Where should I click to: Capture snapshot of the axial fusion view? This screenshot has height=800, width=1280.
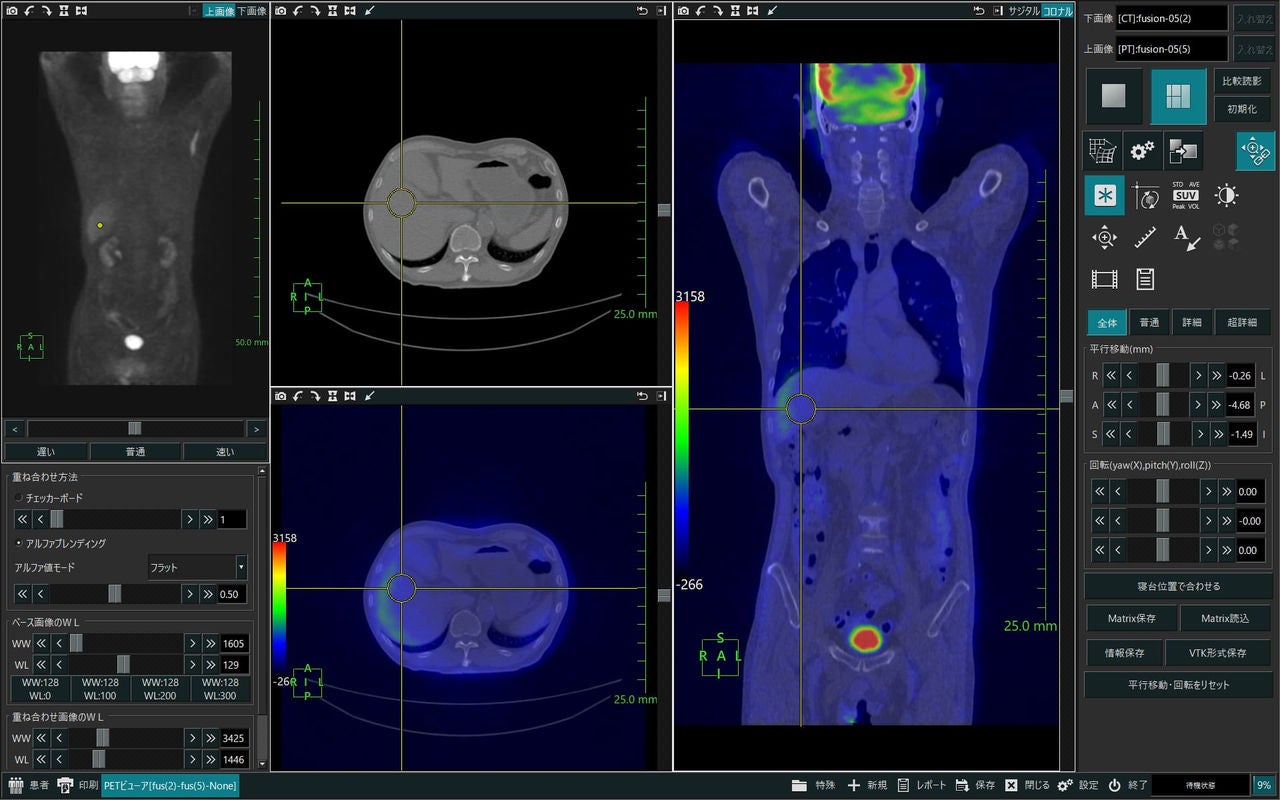[x=281, y=397]
